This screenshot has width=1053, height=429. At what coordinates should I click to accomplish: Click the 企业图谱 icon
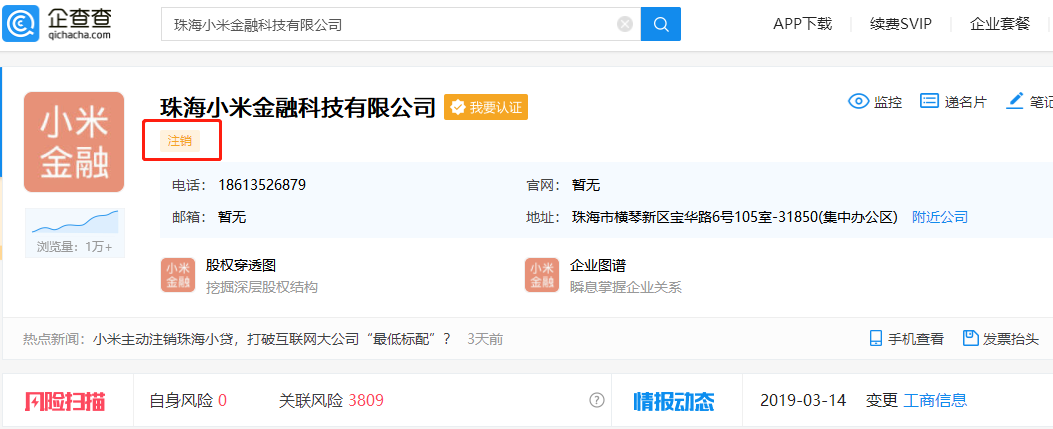[542, 275]
